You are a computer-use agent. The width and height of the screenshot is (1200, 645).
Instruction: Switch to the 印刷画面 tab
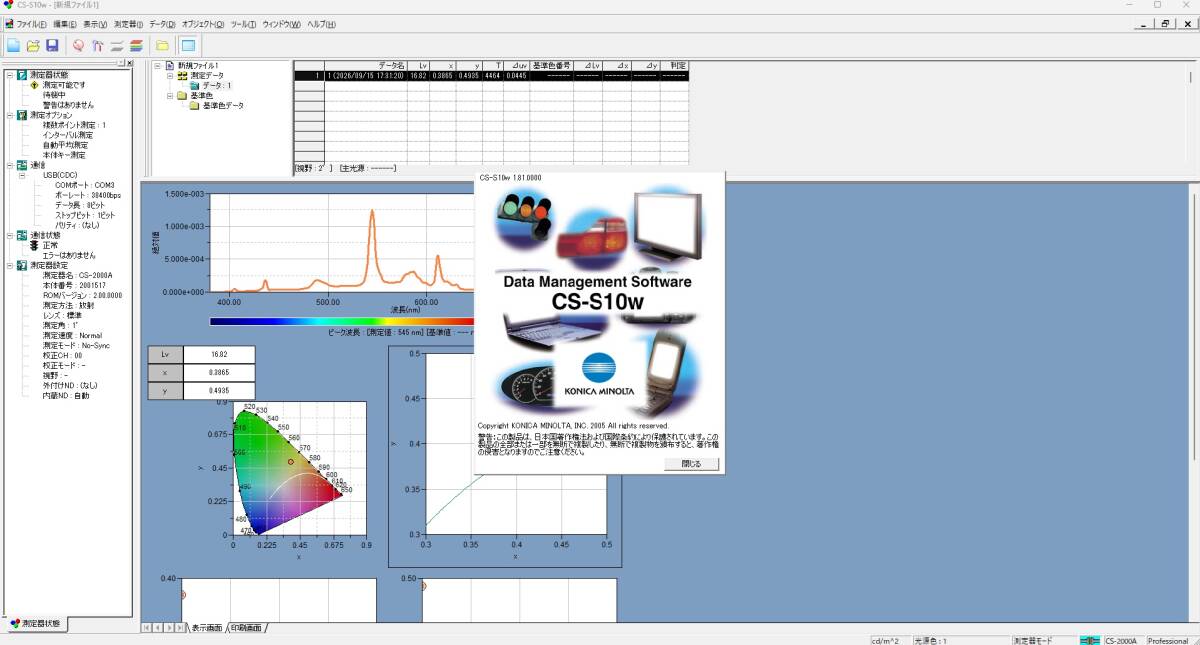[247, 628]
